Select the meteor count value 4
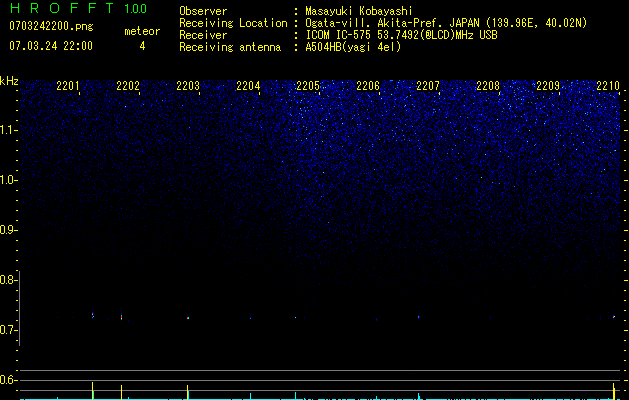This screenshot has width=629, height=400. [x=142, y=46]
